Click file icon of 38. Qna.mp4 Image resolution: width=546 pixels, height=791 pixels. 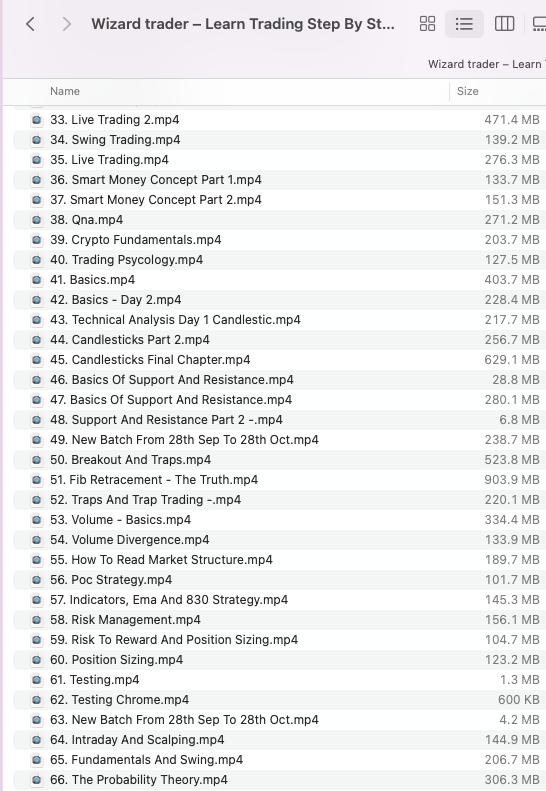36,220
